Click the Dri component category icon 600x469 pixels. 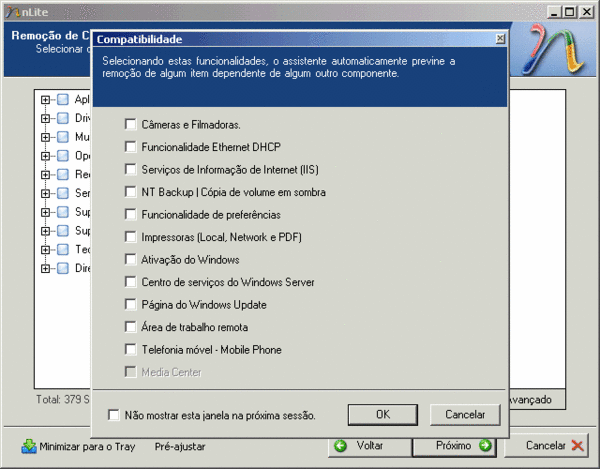coord(63,118)
